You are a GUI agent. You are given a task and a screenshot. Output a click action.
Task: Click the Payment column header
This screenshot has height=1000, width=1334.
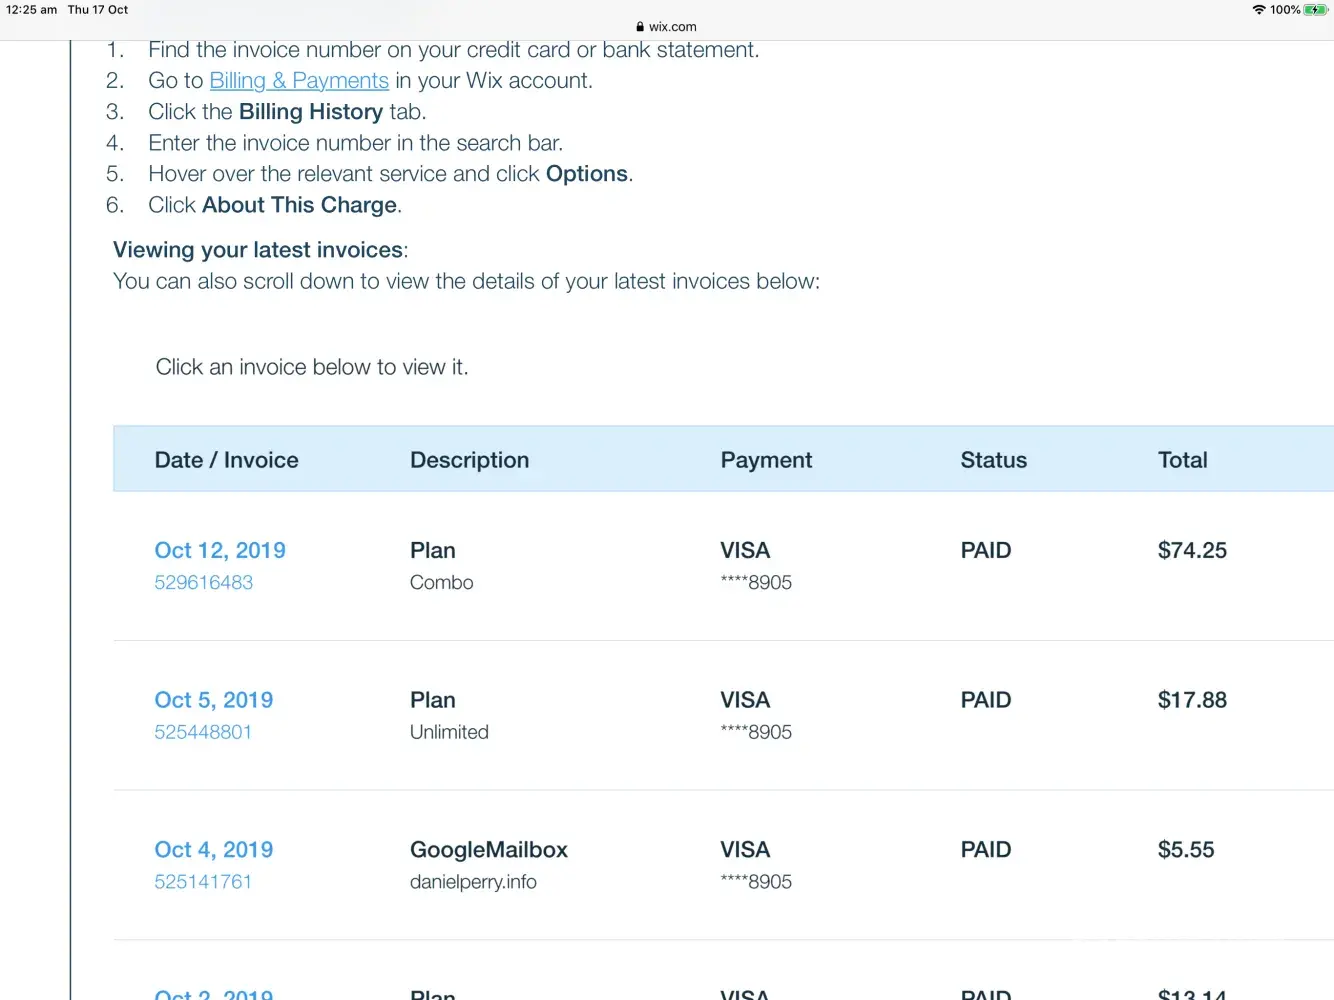coord(766,460)
